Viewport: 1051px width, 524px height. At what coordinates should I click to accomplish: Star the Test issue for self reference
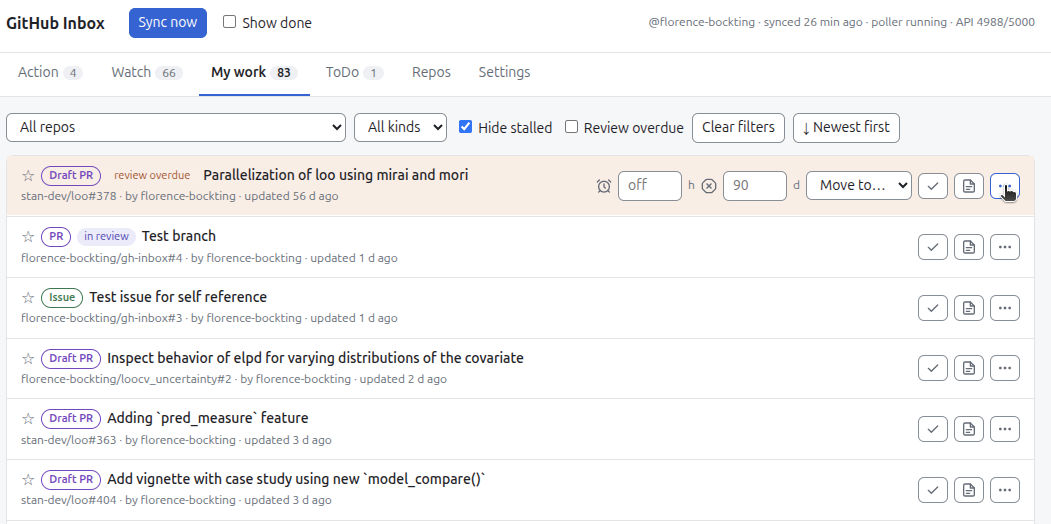[x=27, y=298]
